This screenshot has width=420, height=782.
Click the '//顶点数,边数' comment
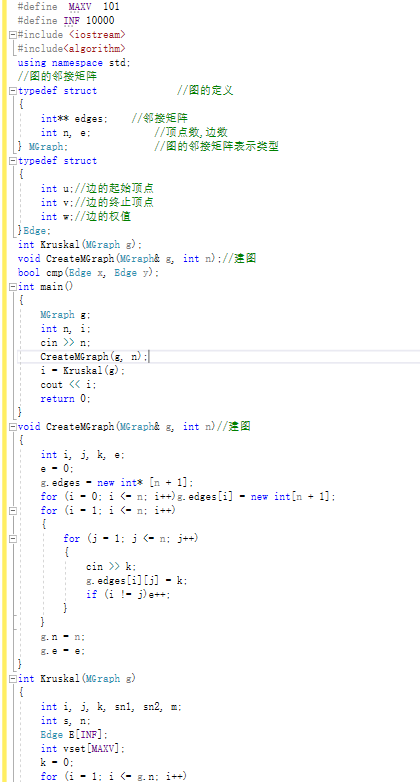pyautogui.click(x=191, y=133)
